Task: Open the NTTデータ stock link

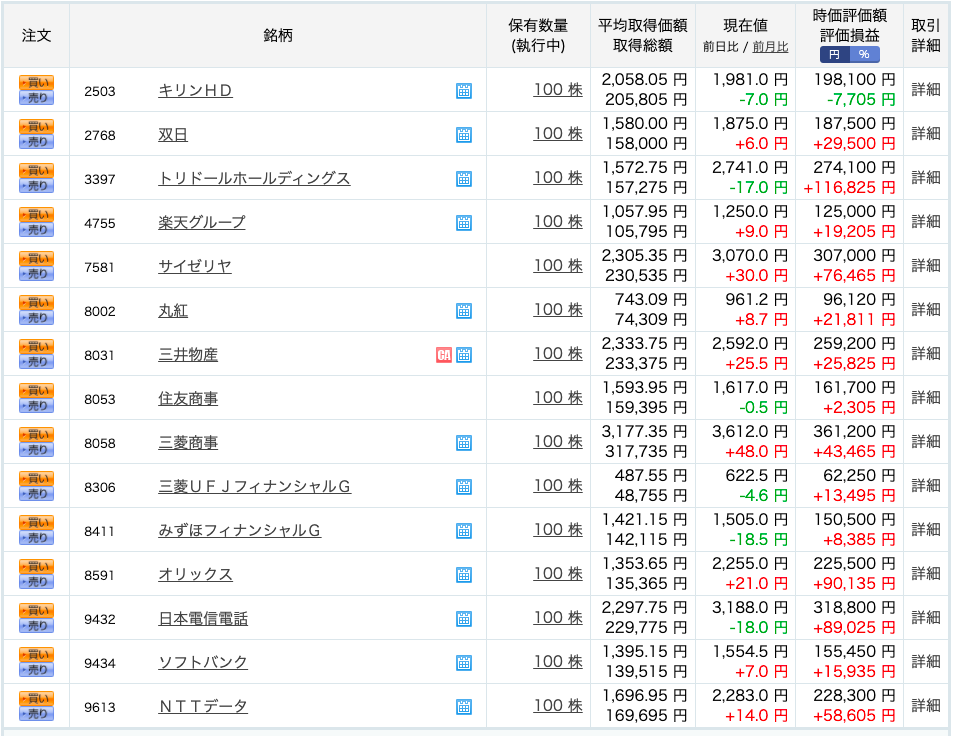Action: pos(203,707)
